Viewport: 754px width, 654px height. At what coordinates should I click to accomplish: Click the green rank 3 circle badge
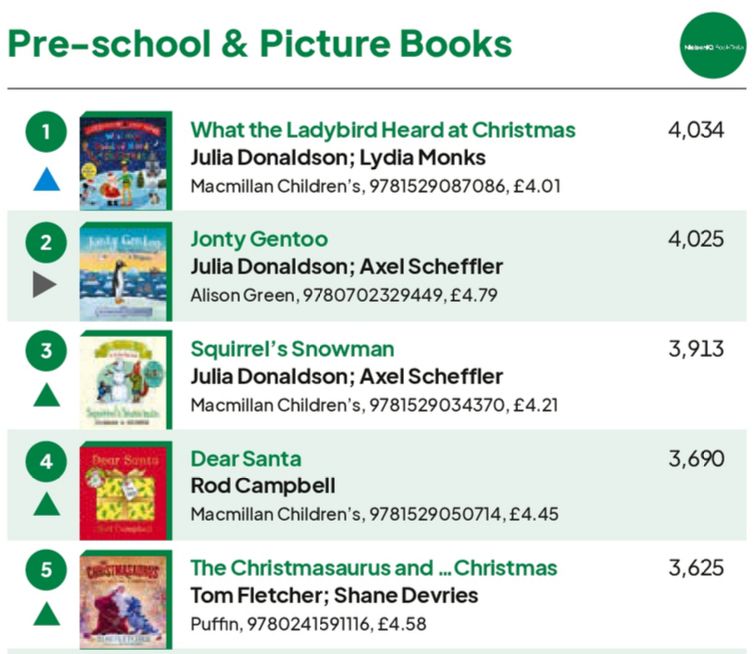tap(46, 350)
